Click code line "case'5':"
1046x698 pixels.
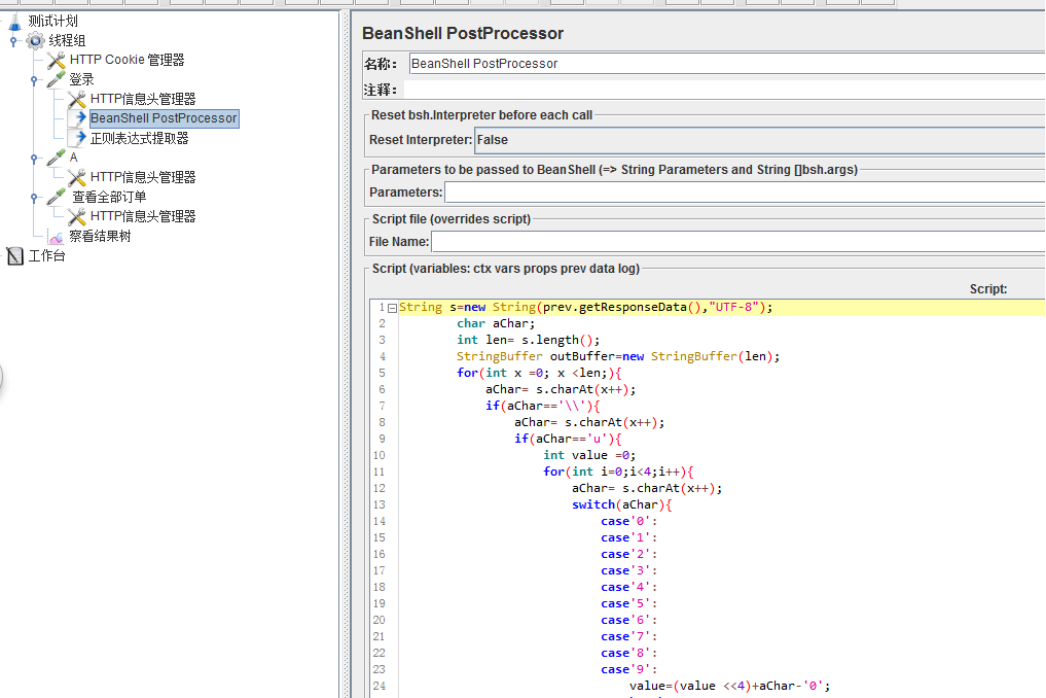pos(629,604)
